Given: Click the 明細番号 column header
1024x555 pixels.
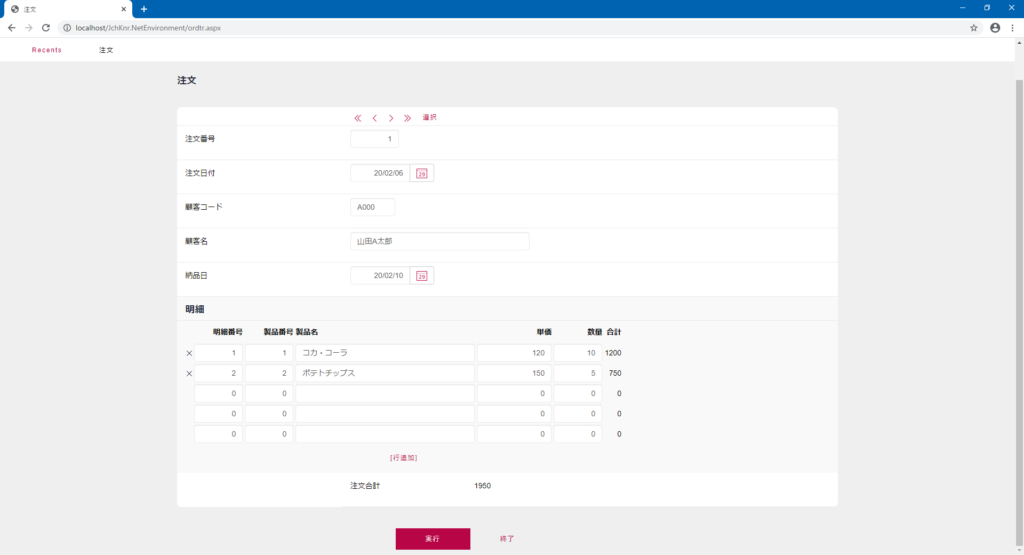Looking at the screenshot, I should (x=227, y=332).
